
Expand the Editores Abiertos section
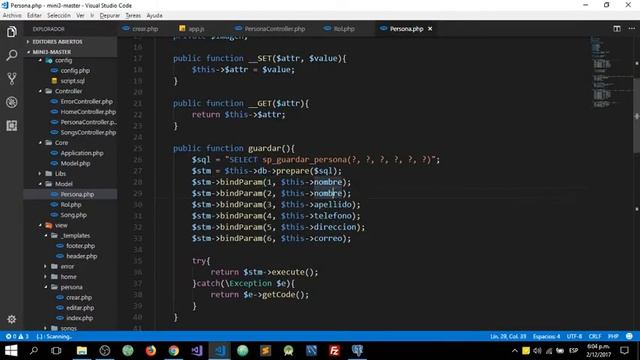(57, 42)
